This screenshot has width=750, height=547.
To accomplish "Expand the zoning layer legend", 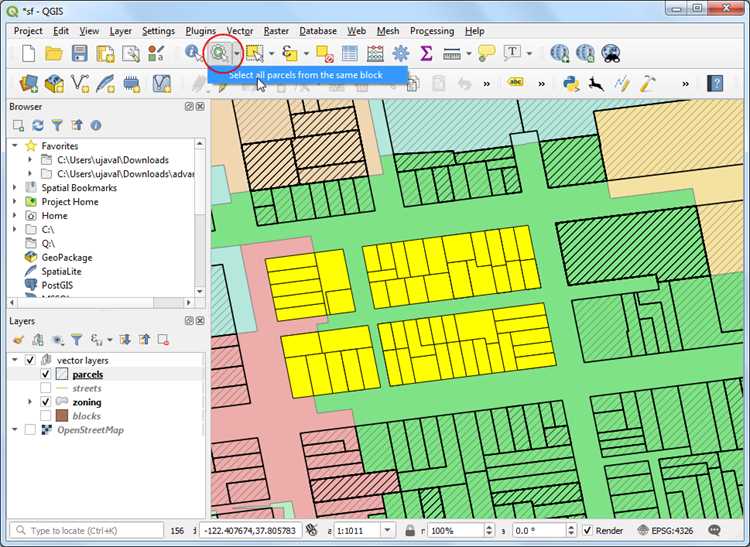I will [30, 402].
